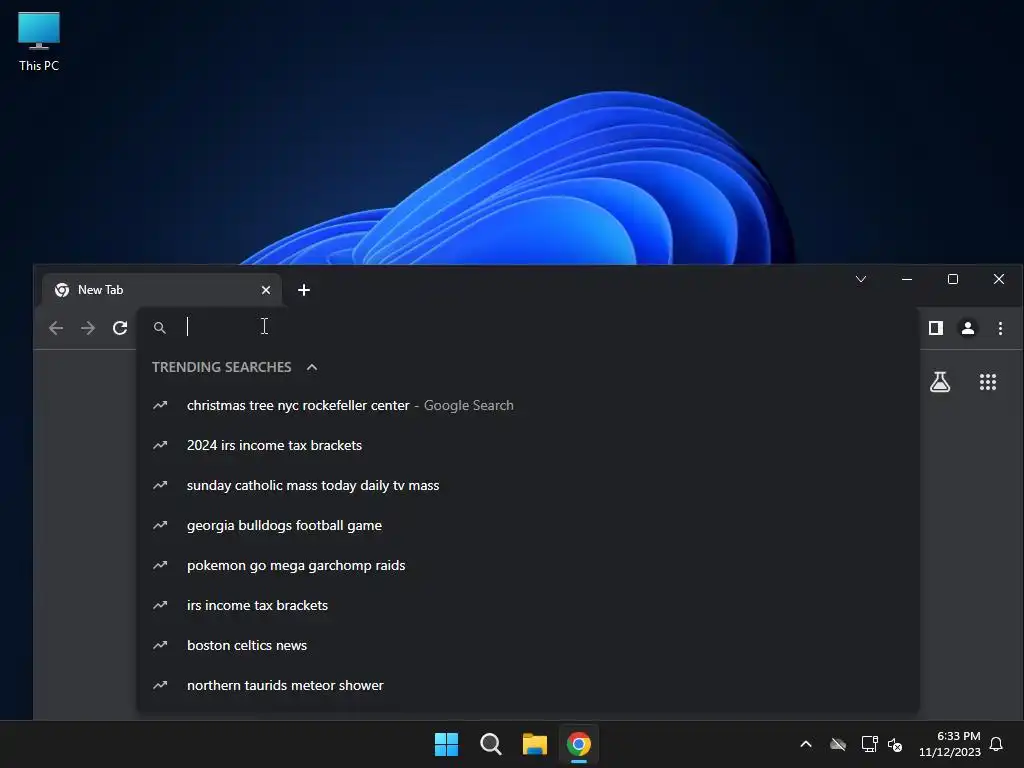This screenshot has width=1024, height=768.
Task: Choose suggestion irs income tax brackets
Action: [x=528, y=605]
